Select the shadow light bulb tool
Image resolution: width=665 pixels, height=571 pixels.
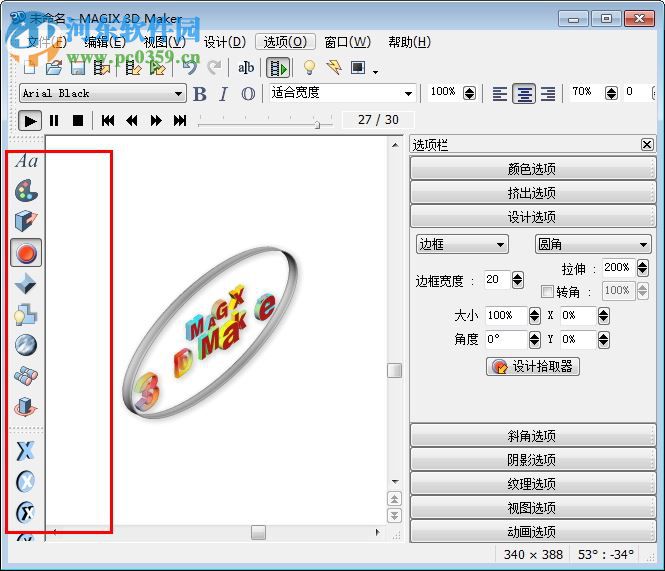pyautogui.click(x=26, y=314)
